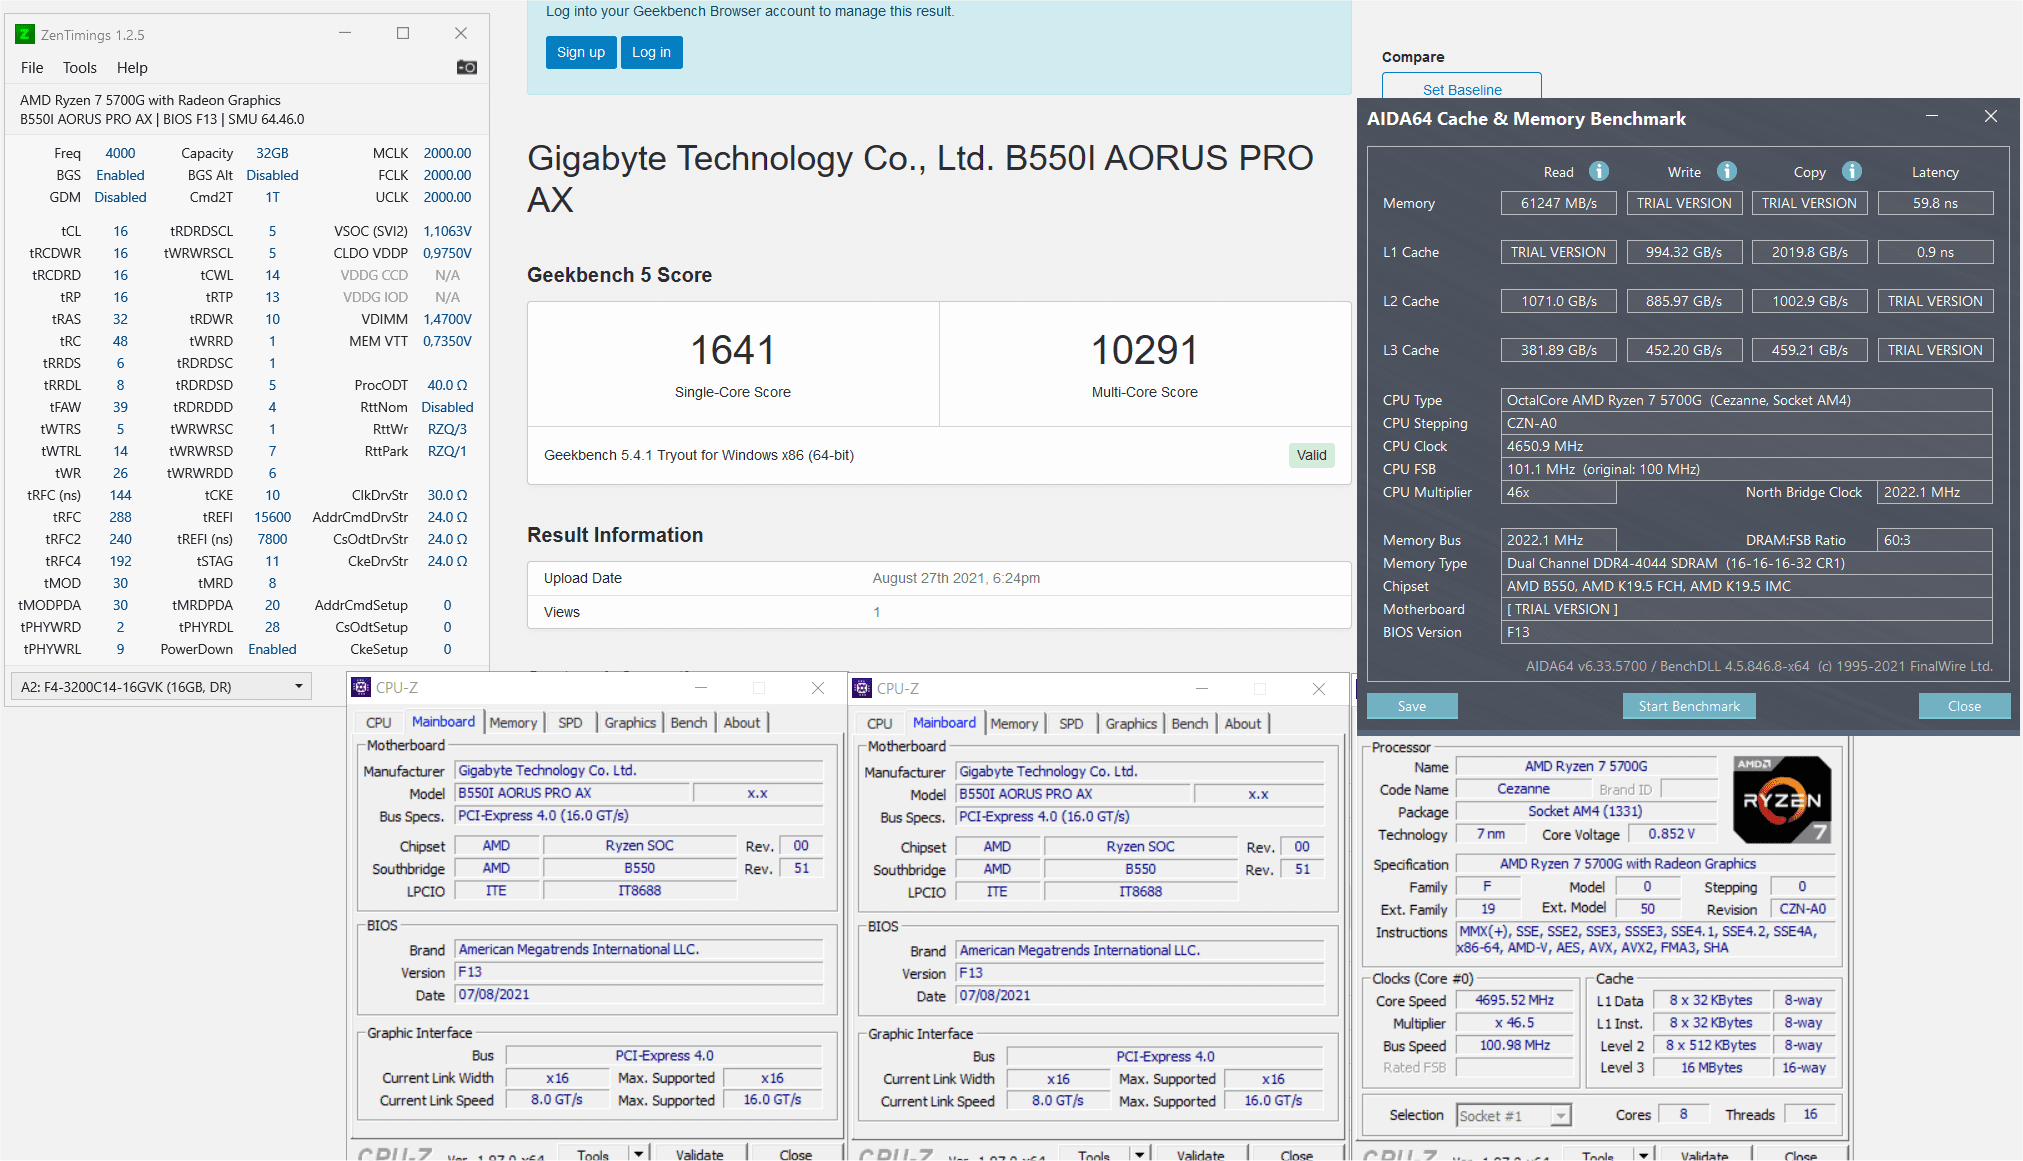Click Close button in left CPU-Z
Screen dimensions: 2023x1161
[796, 1154]
